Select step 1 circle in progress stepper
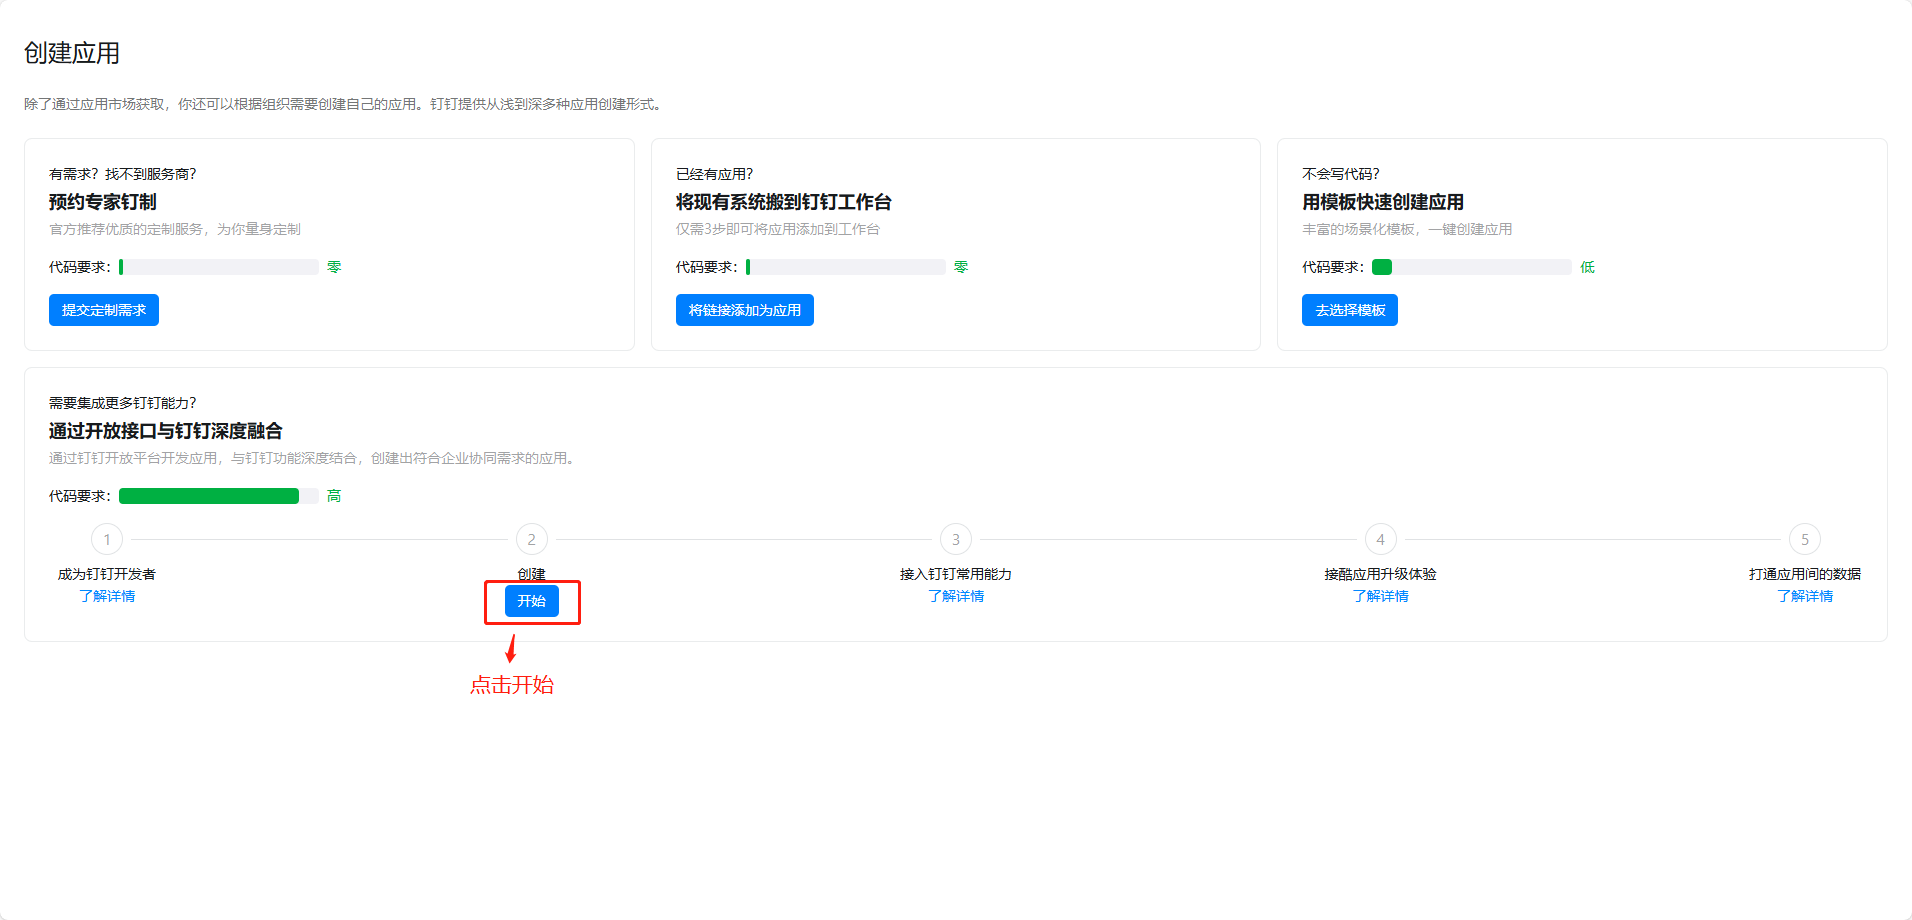The image size is (1912, 920). 107,539
